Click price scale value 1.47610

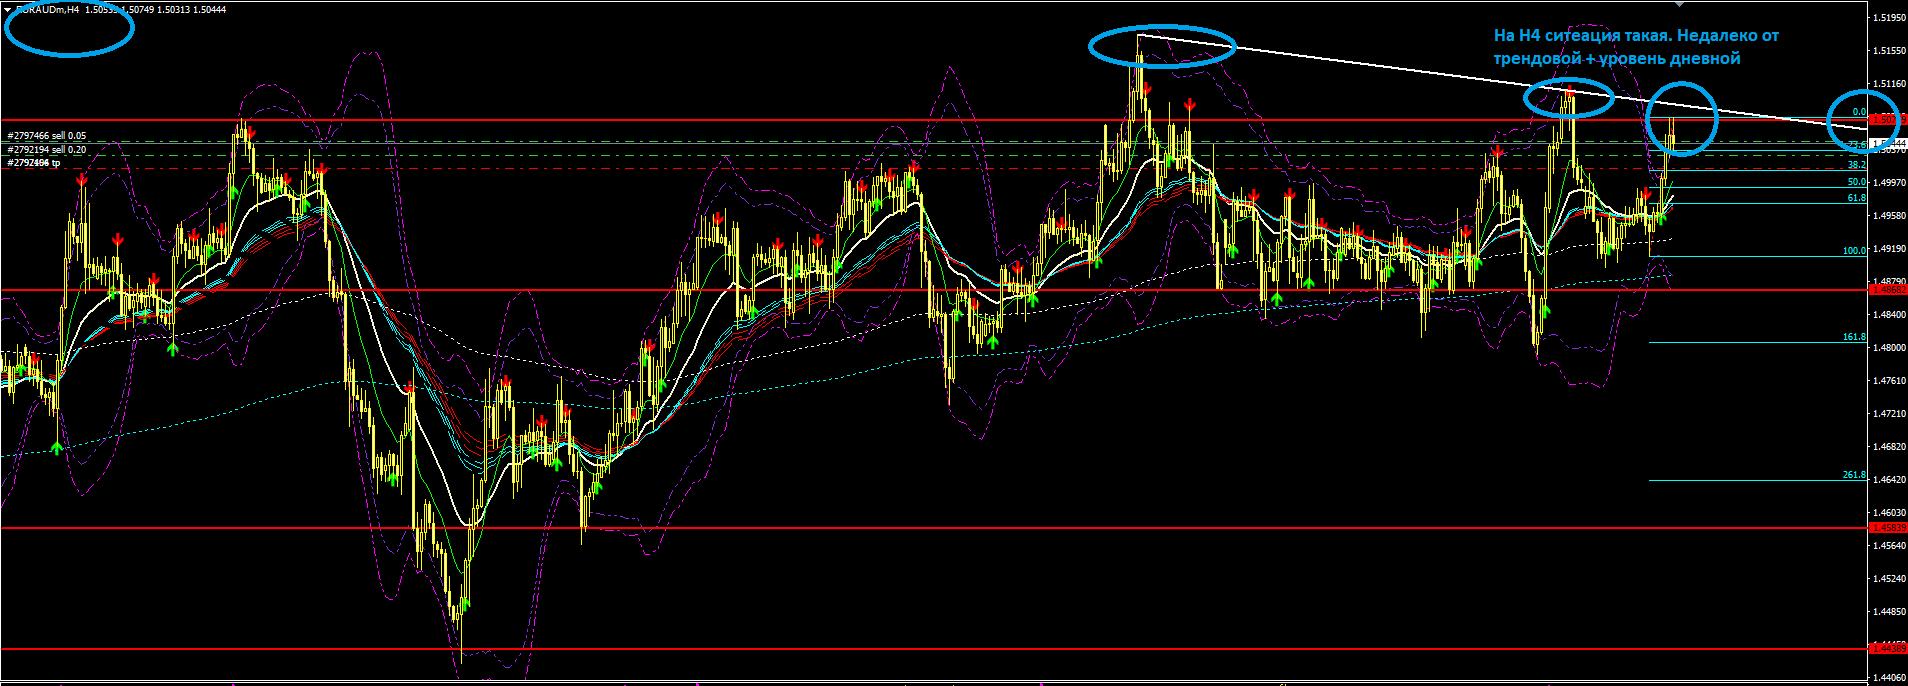point(1889,380)
